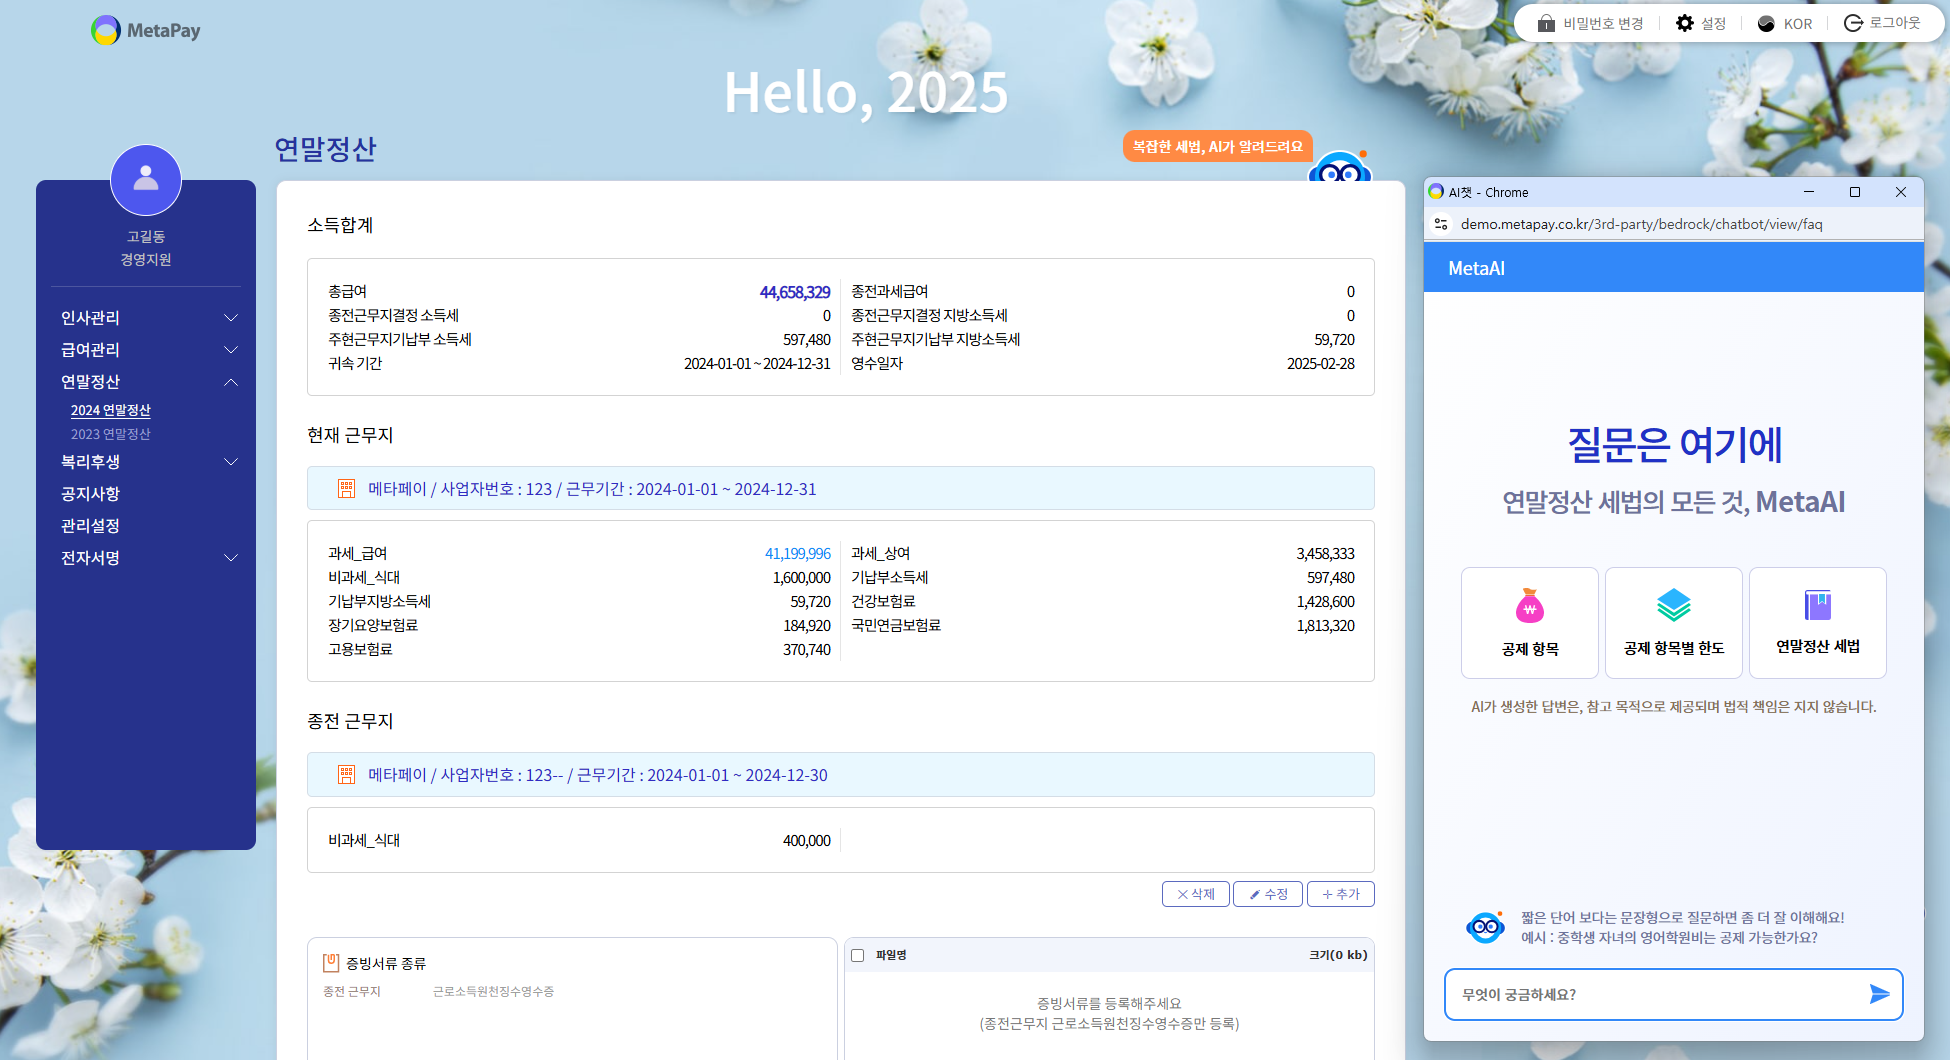Image resolution: width=1950 pixels, height=1060 pixels.
Task: Open the AI chatbot owl mascot
Action: tap(1340, 168)
